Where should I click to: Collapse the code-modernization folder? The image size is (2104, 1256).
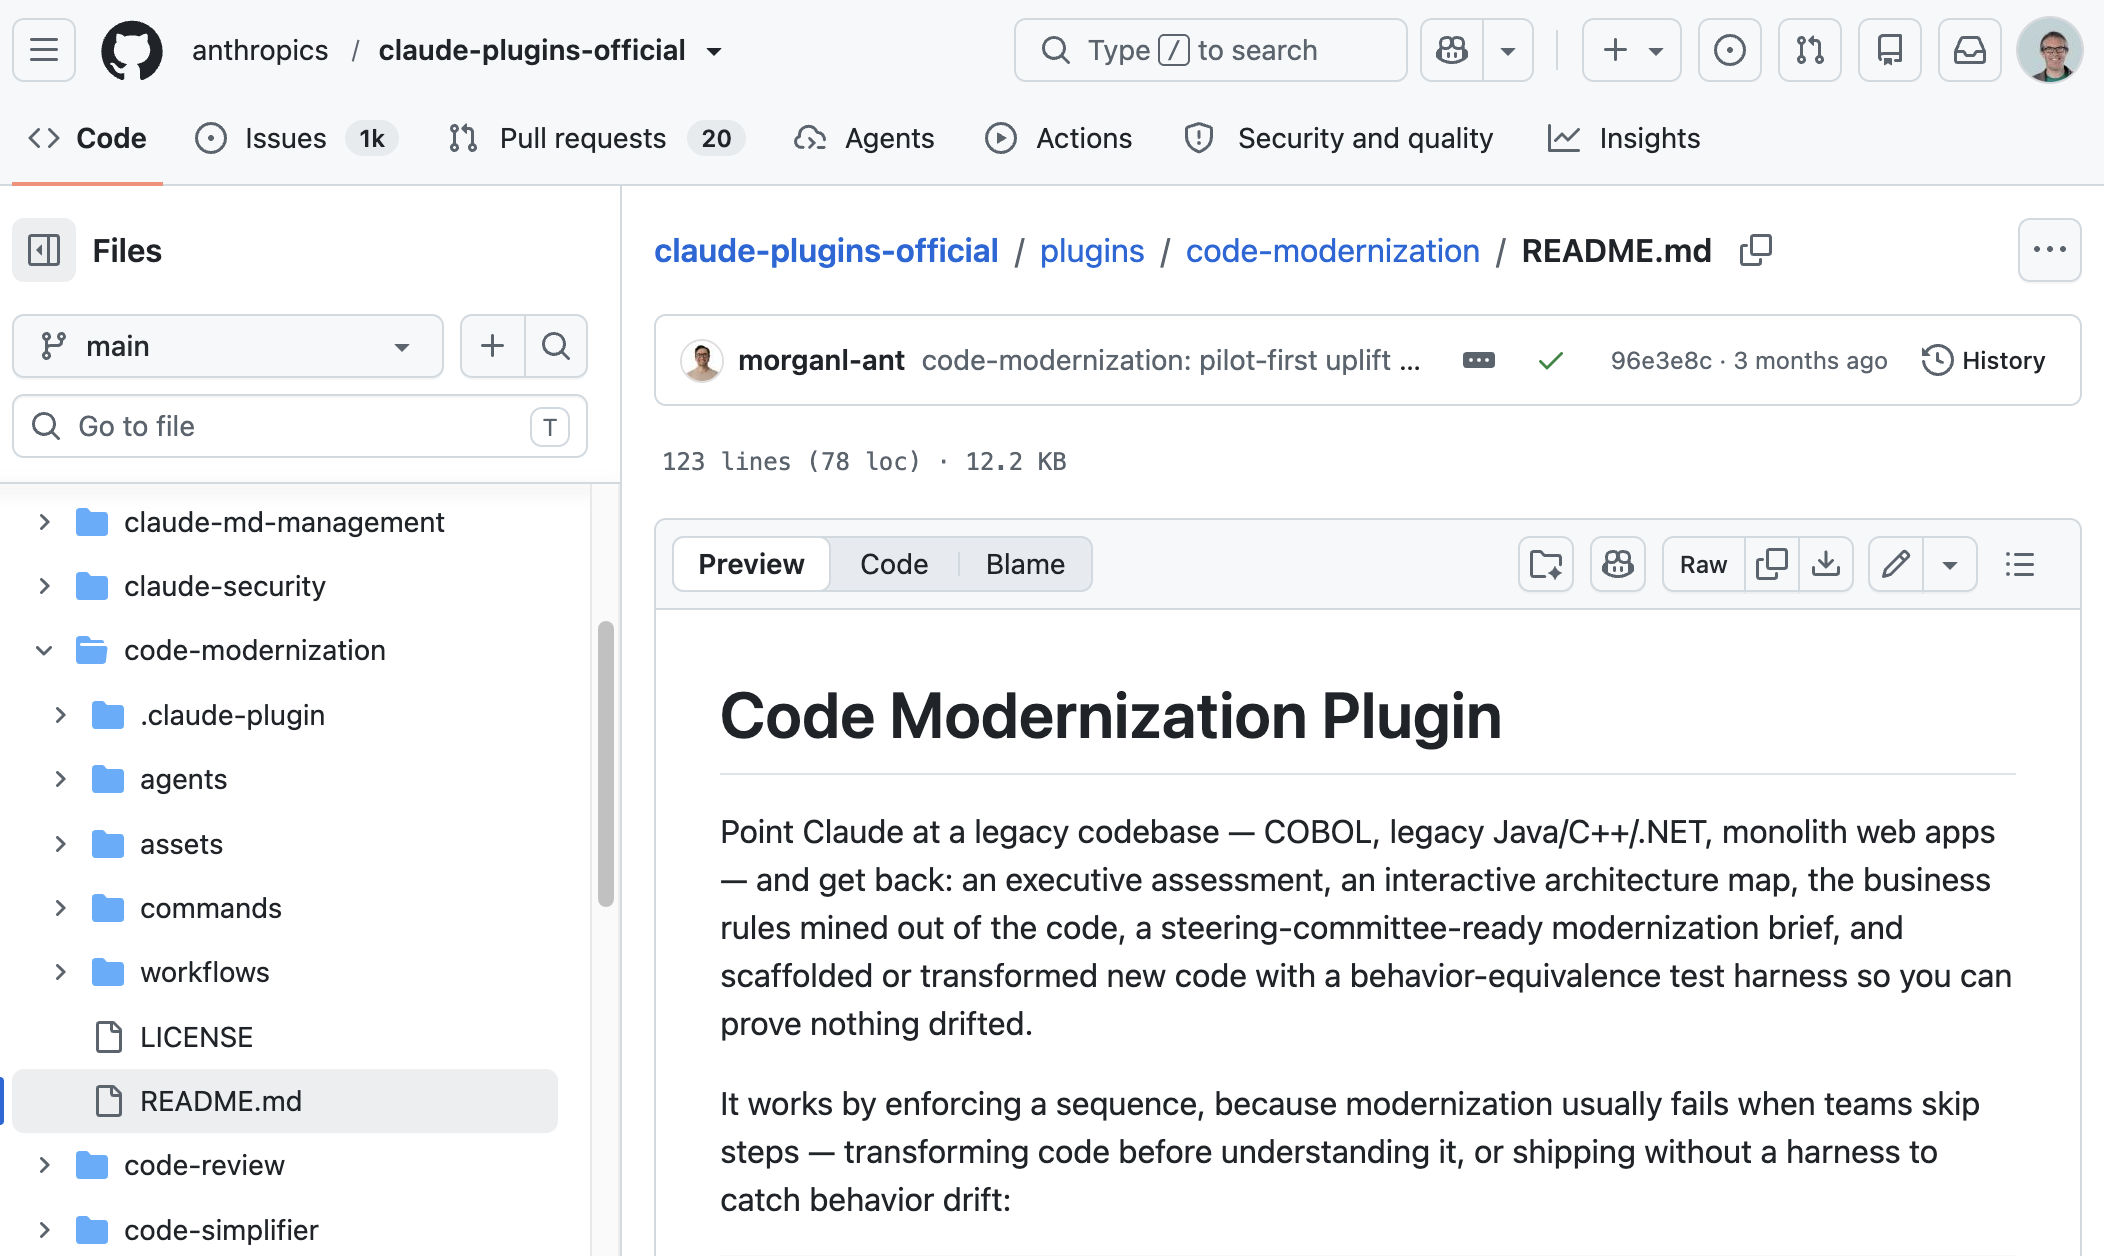[44, 650]
